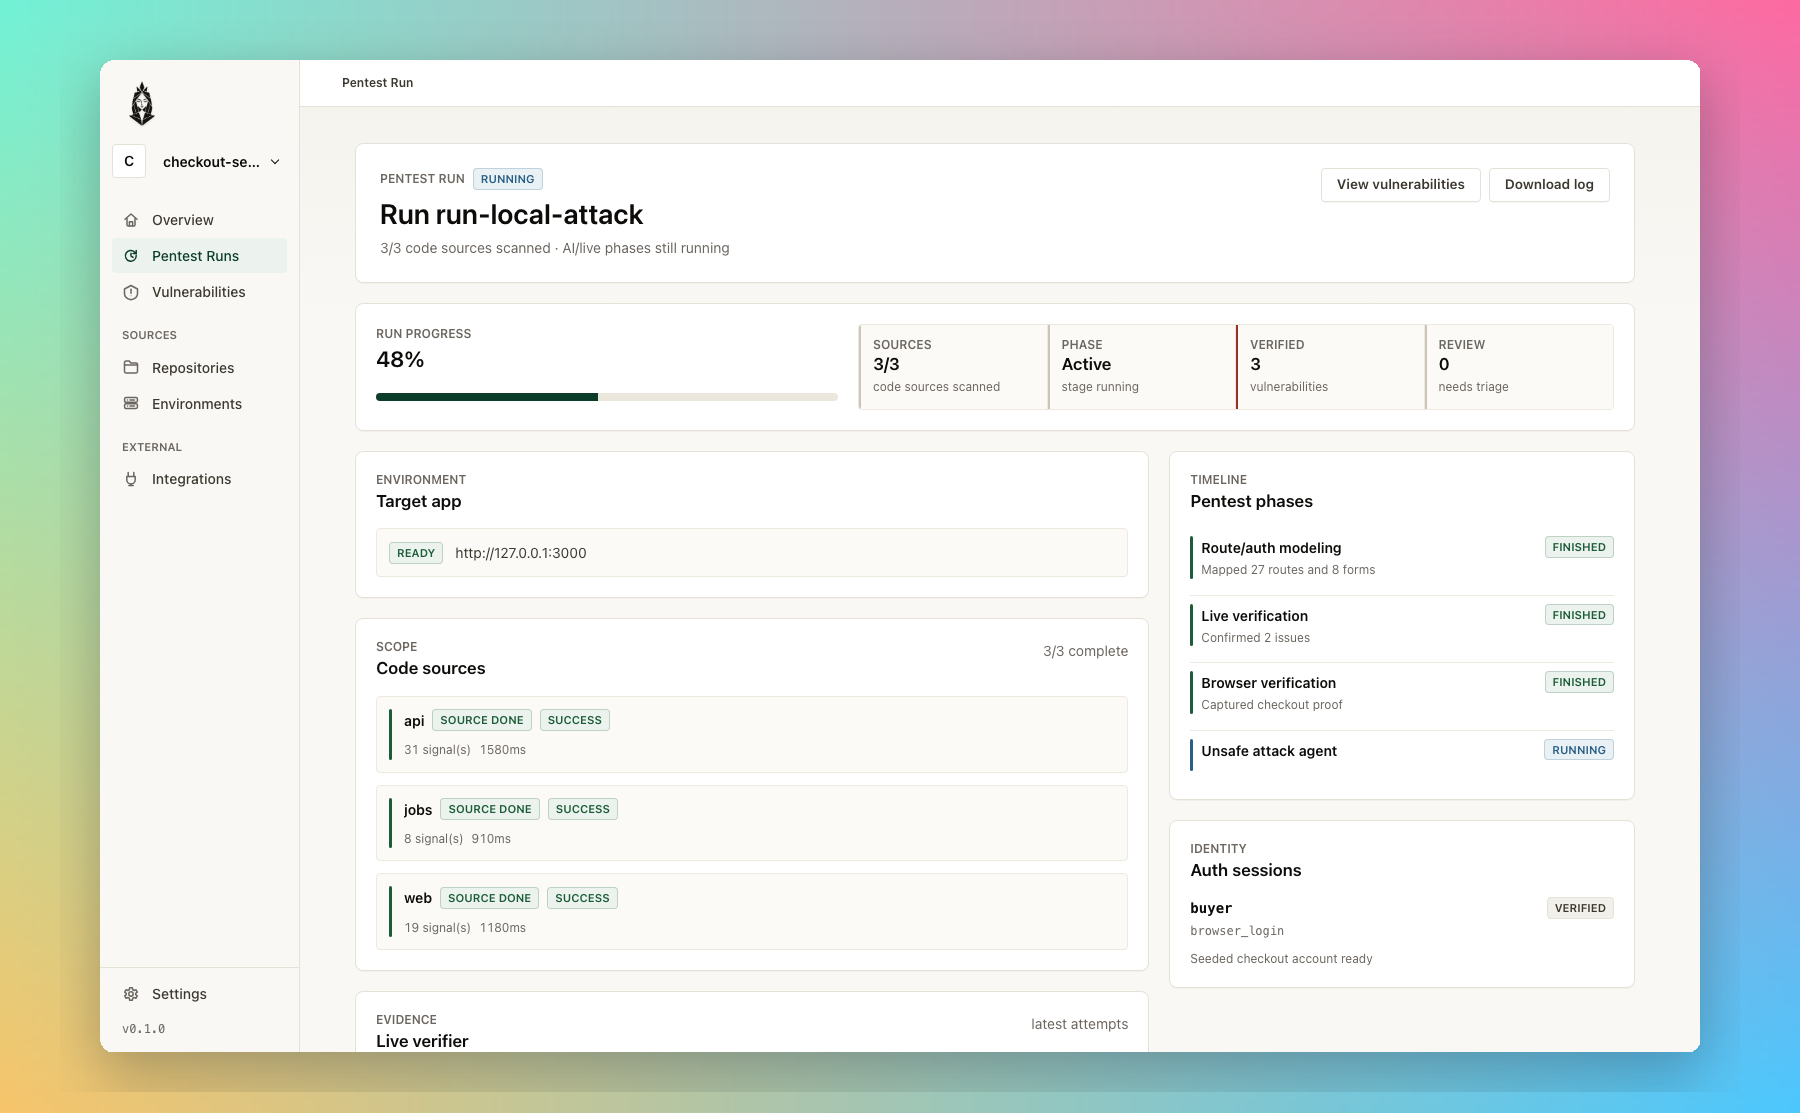
Task: Click the Verified 3 vulnerabilities card
Action: (1330, 367)
